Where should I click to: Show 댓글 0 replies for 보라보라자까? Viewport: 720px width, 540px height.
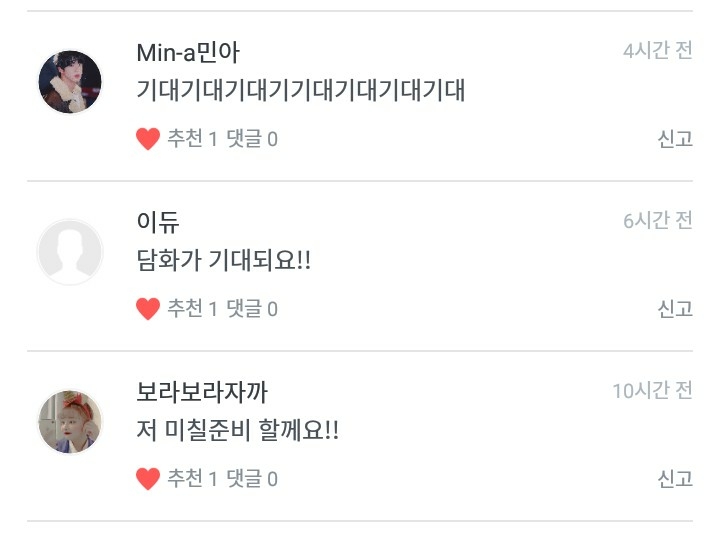(252, 480)
